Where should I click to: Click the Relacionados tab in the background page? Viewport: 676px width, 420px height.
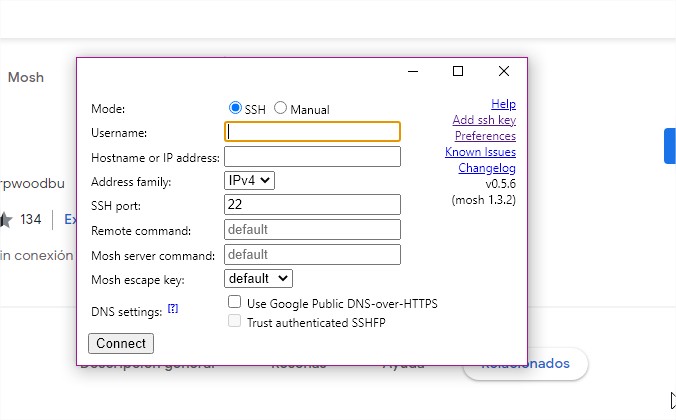525,364
